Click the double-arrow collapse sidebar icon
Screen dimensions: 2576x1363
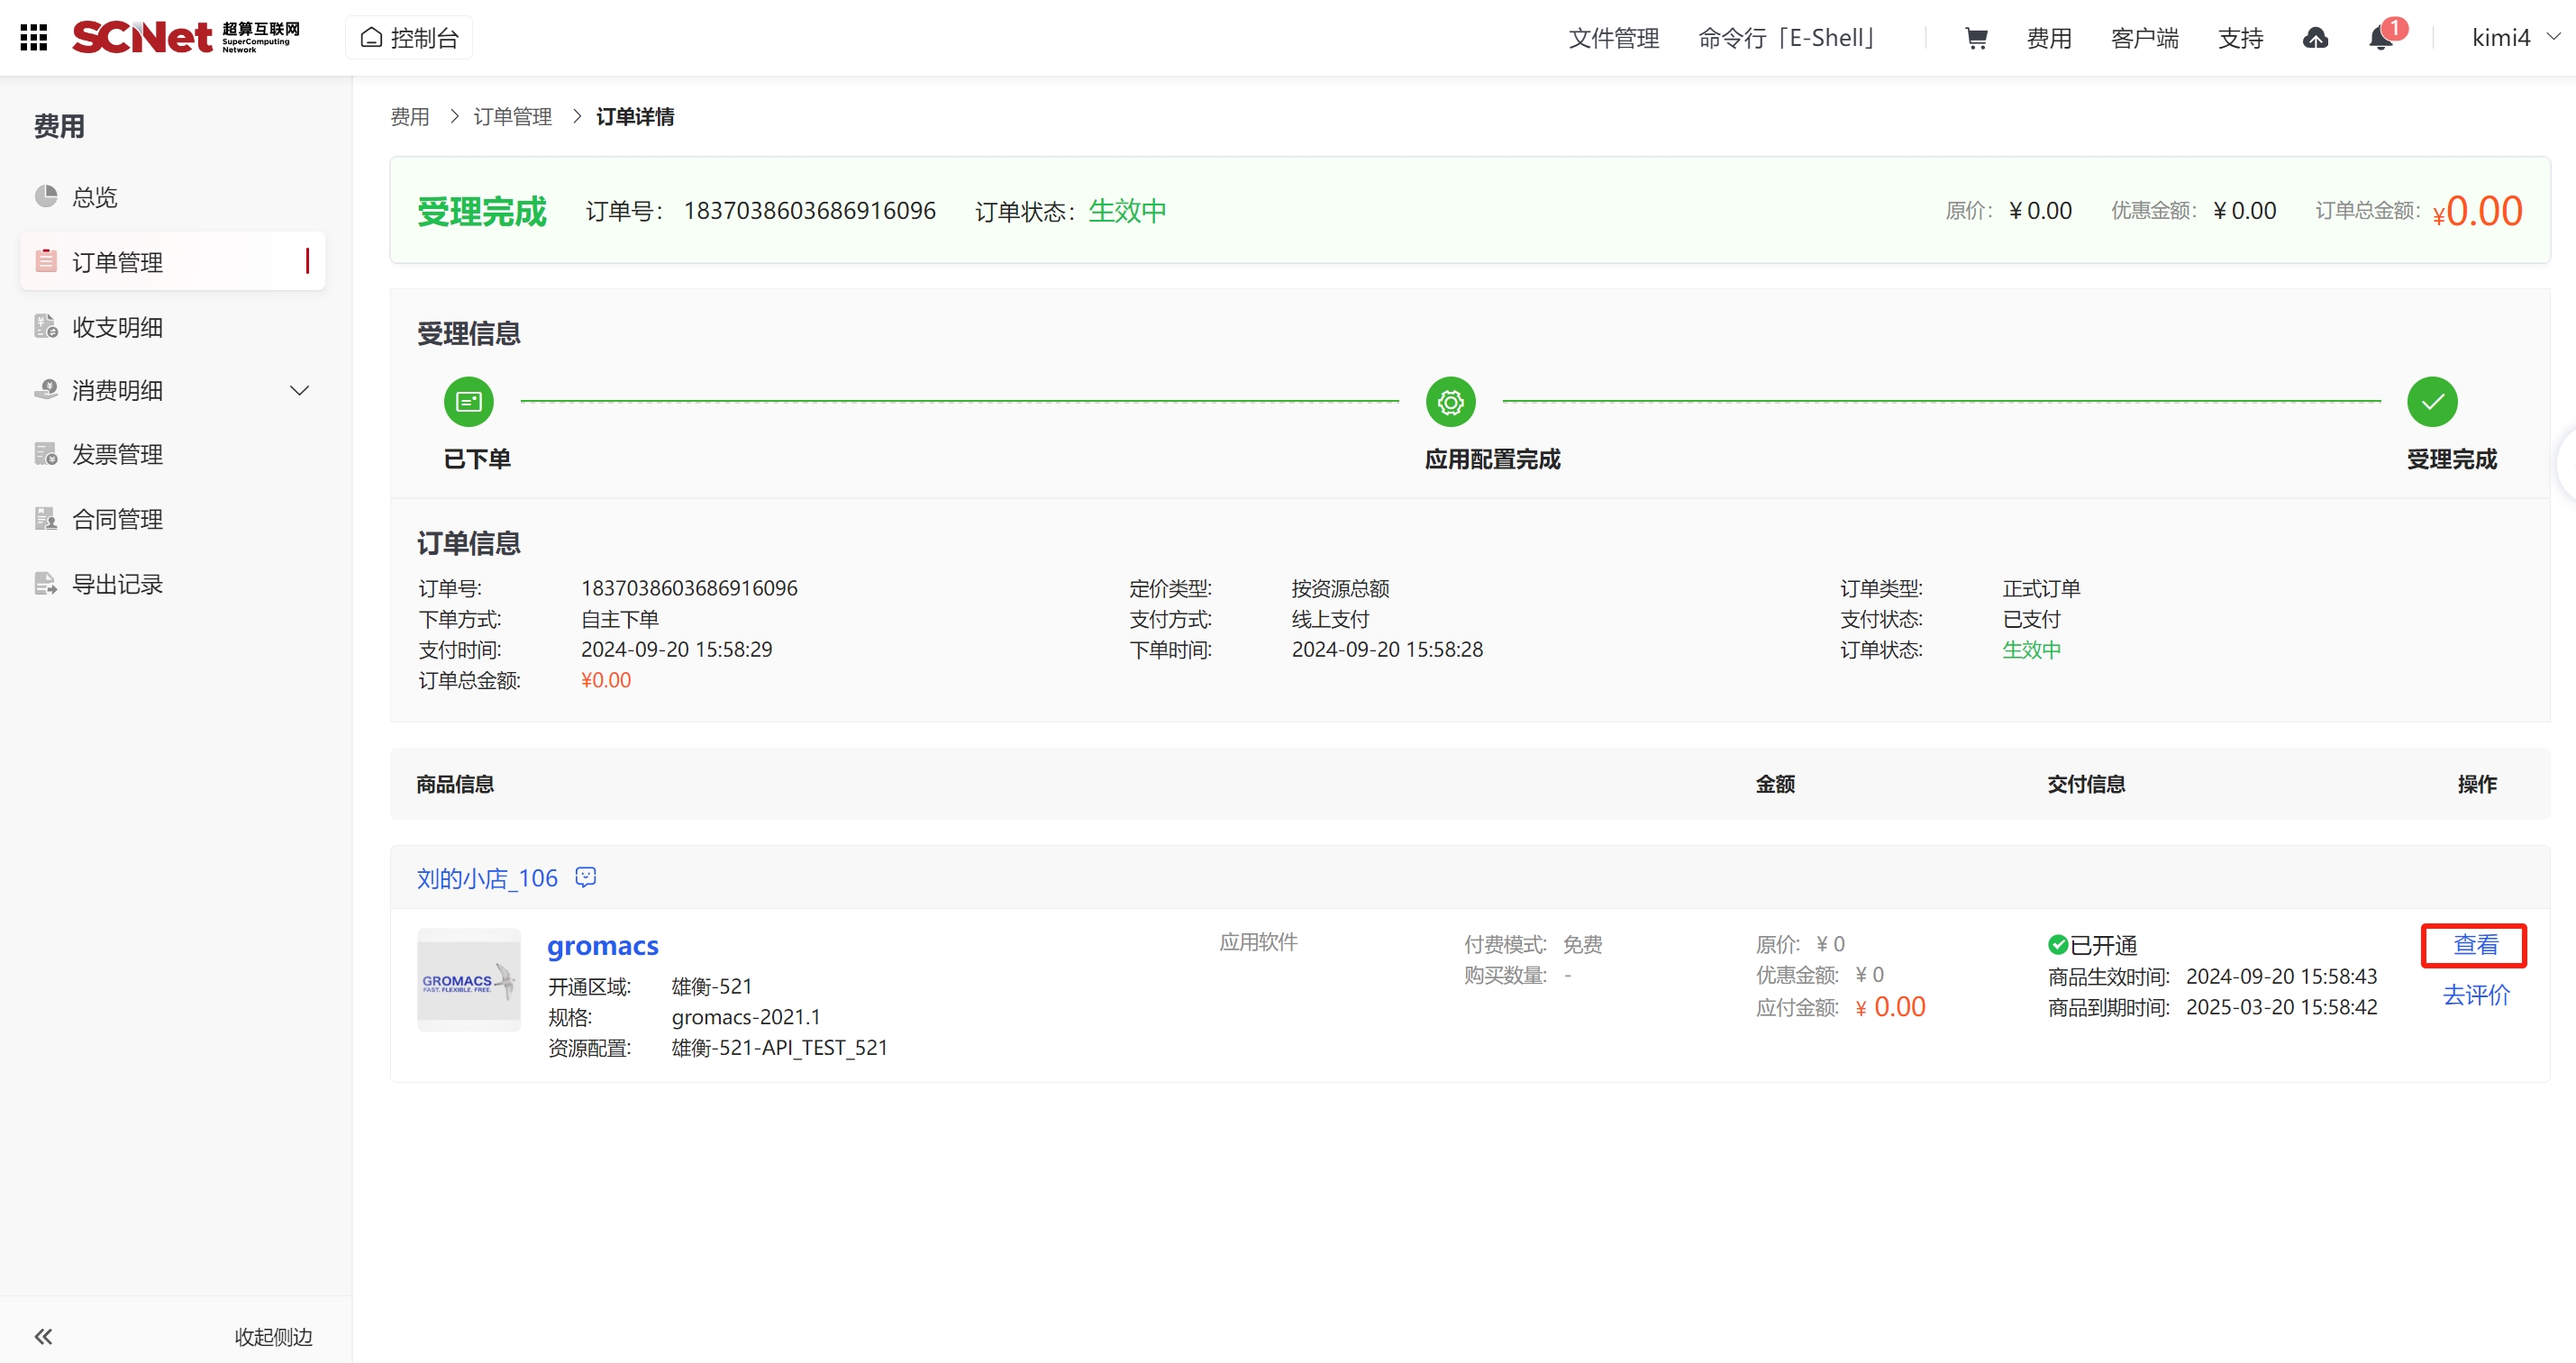tap(43, 1336)
